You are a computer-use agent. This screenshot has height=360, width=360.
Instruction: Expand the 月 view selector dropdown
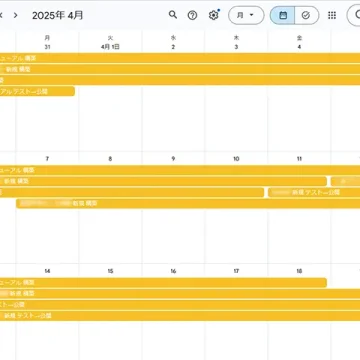[x=246, y=15]
